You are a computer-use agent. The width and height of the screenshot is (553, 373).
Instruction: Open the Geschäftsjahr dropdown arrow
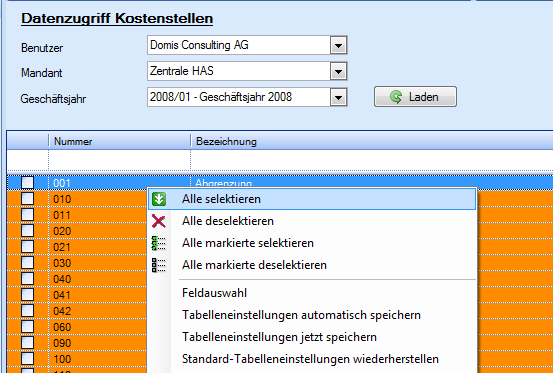tap(338, 97)
